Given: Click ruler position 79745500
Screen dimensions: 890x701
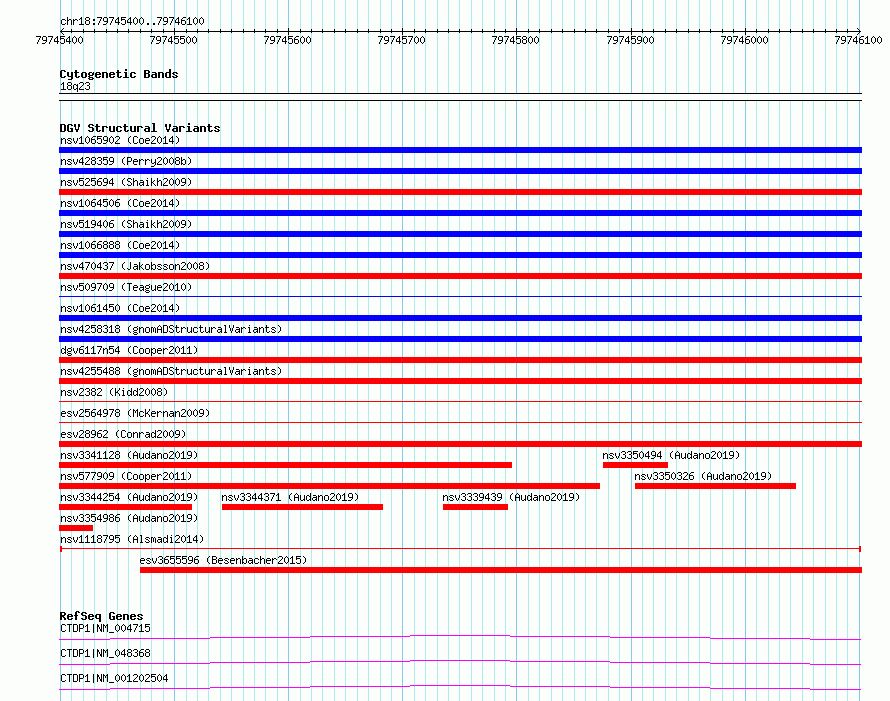Looking at the screenshot, I should pos(174,40).
